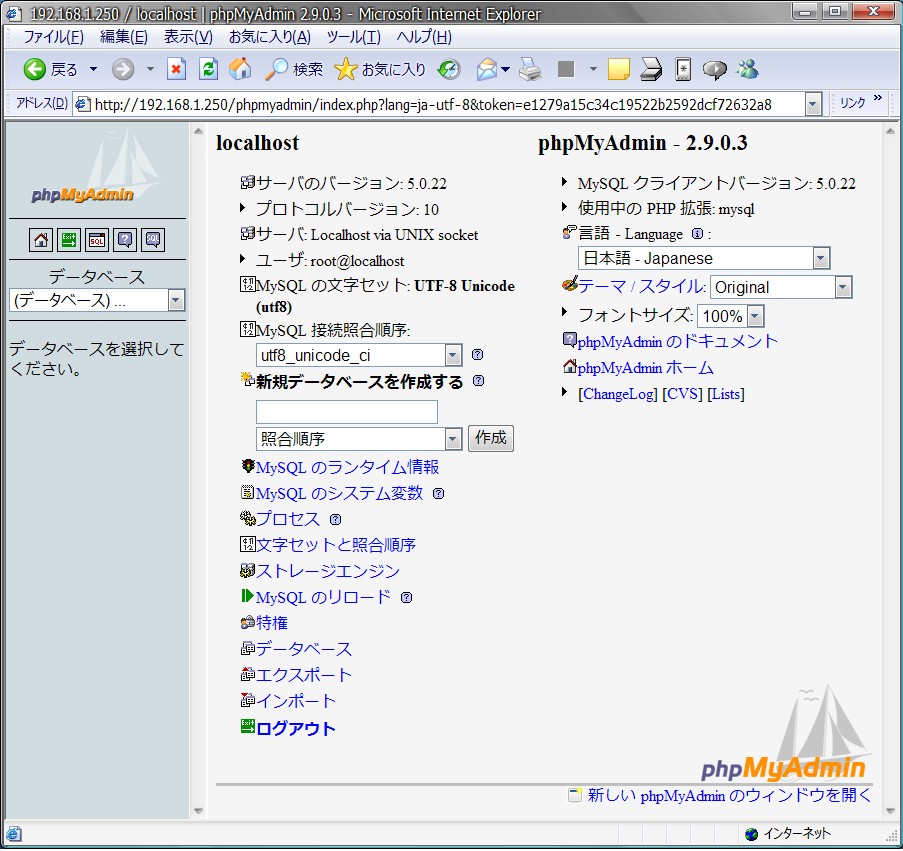This screenshot has height=851, width=903.
Task: Open the 表示(V) menu
Action: [188, 37]
